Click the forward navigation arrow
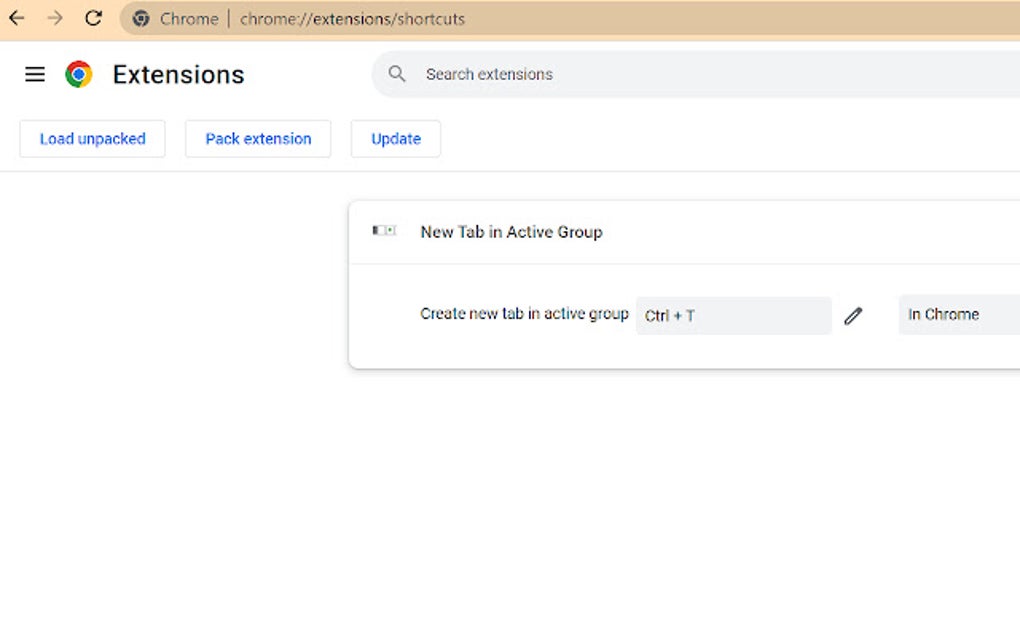1020x638 pixels. (55, 17)
